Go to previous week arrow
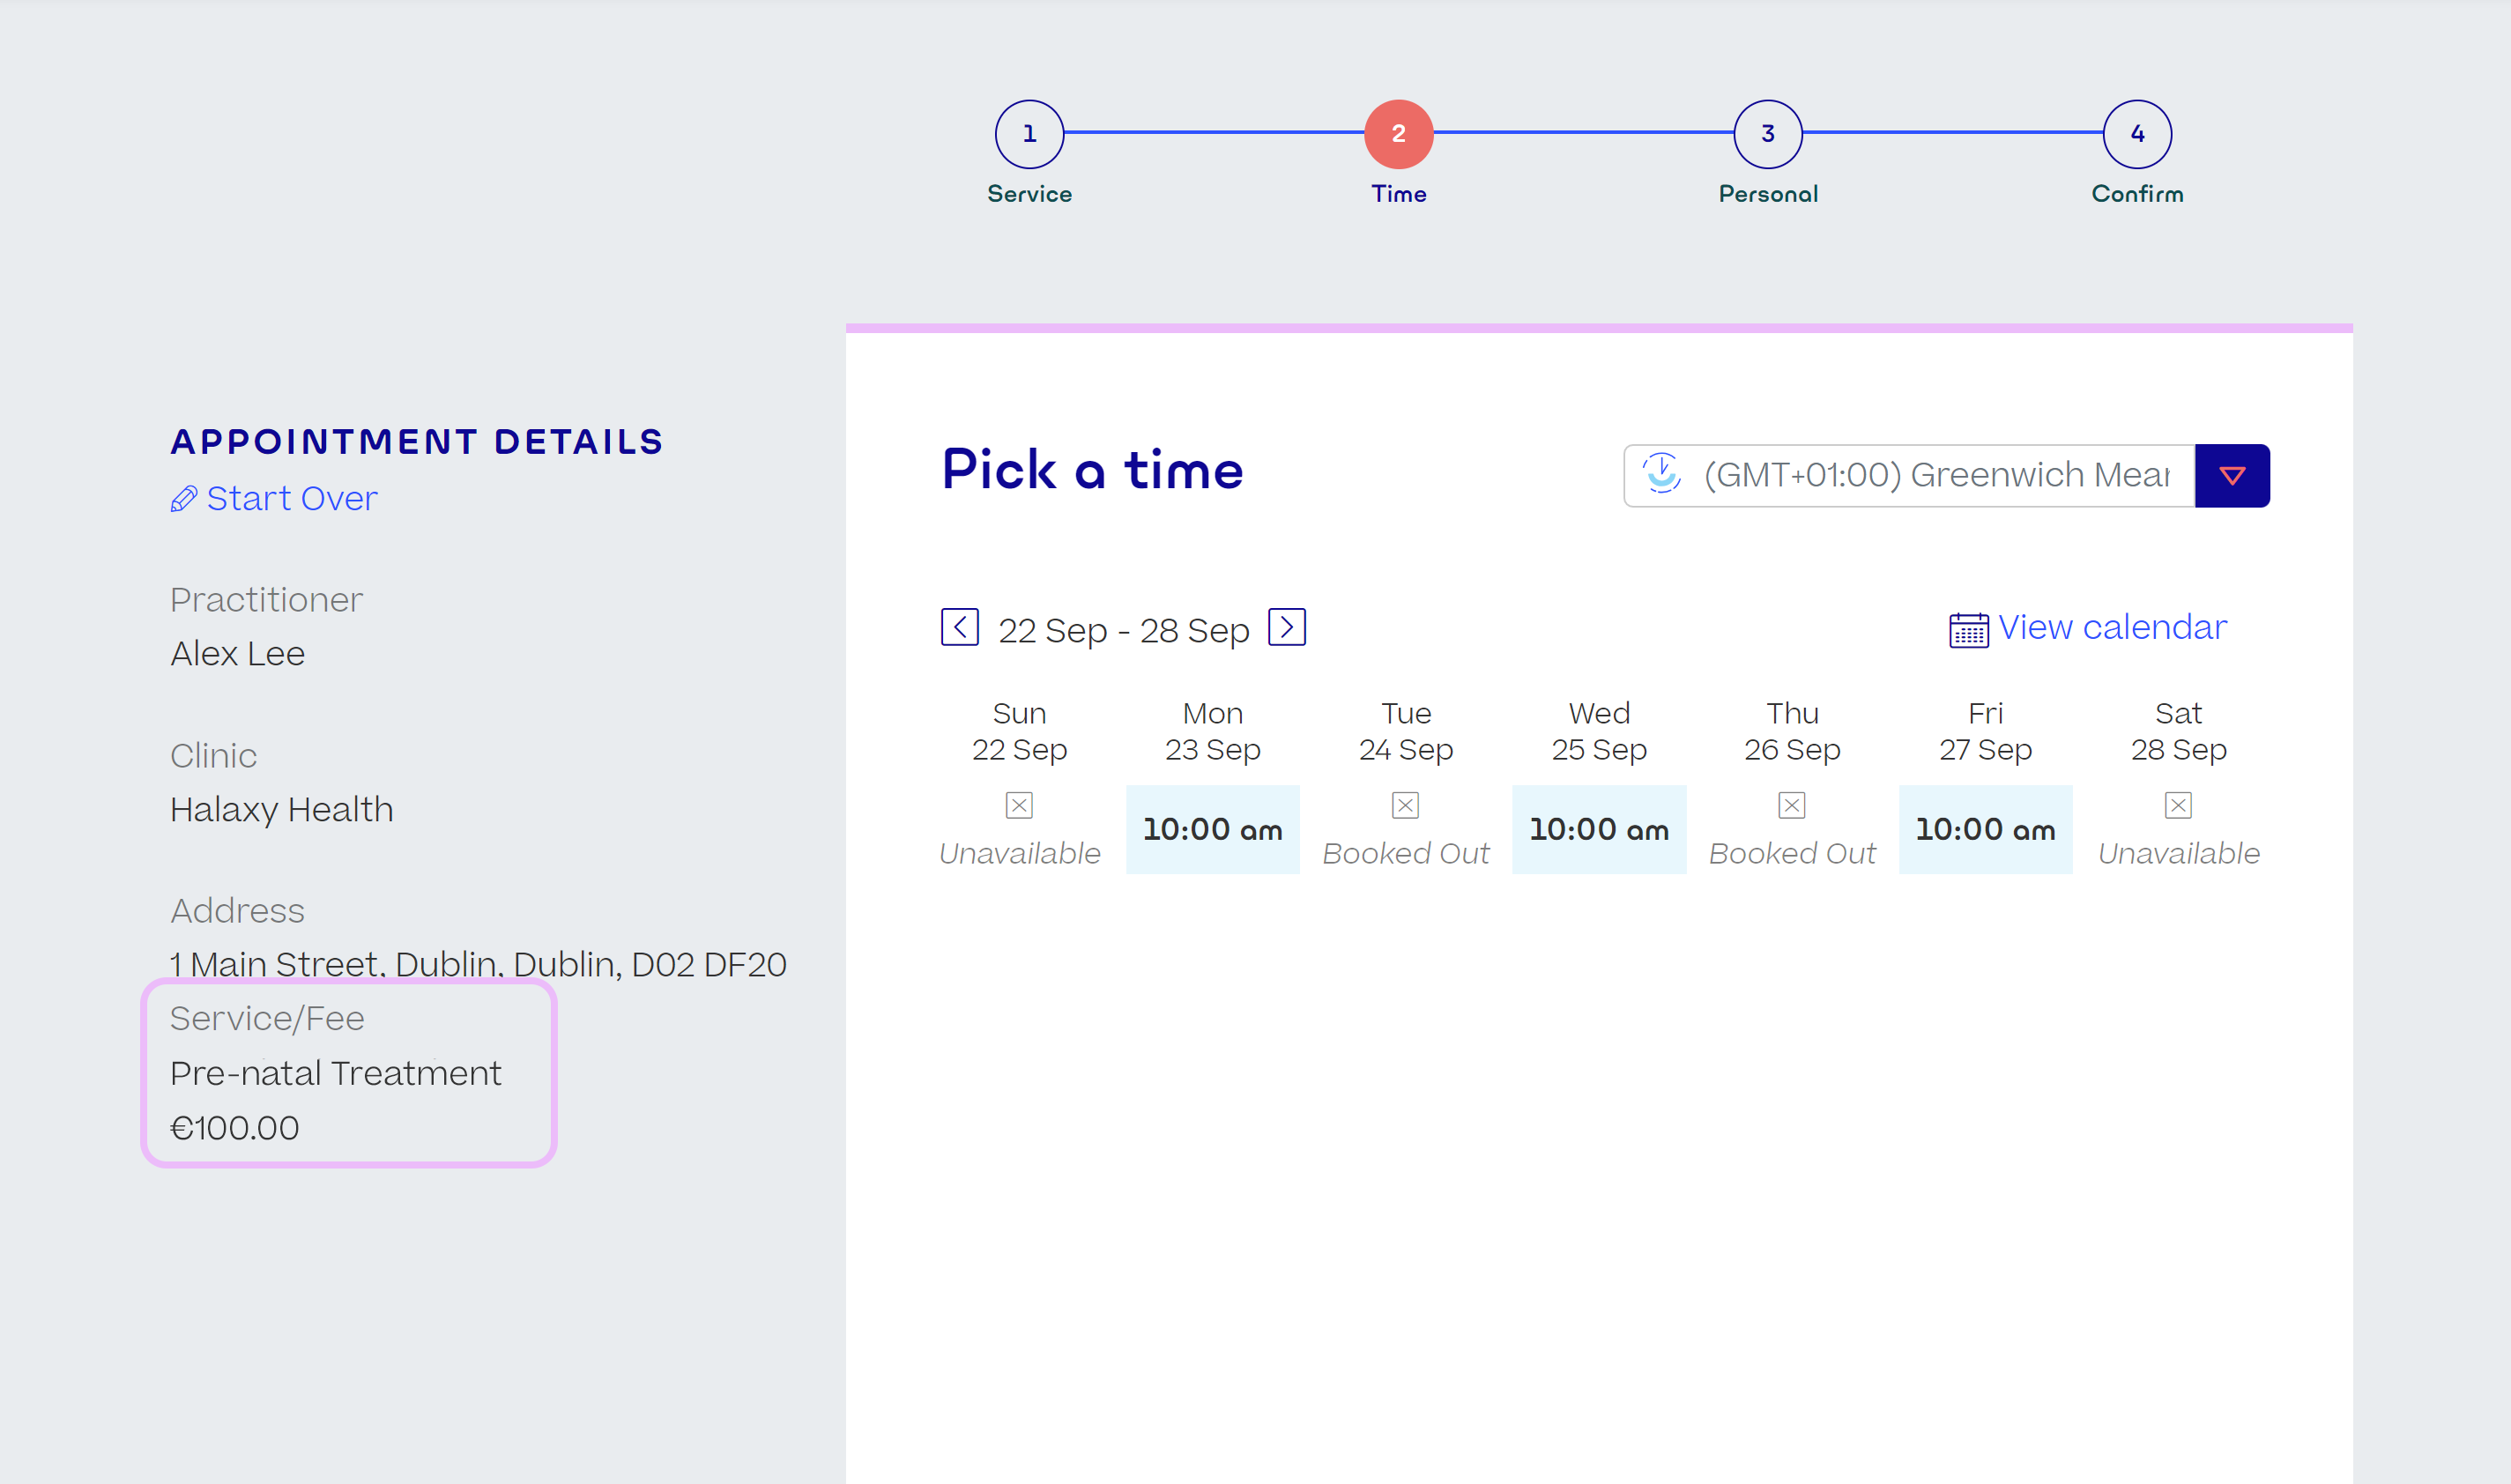The height and width of the screenshot is (1484, 2511). click(x=959, y=627)
